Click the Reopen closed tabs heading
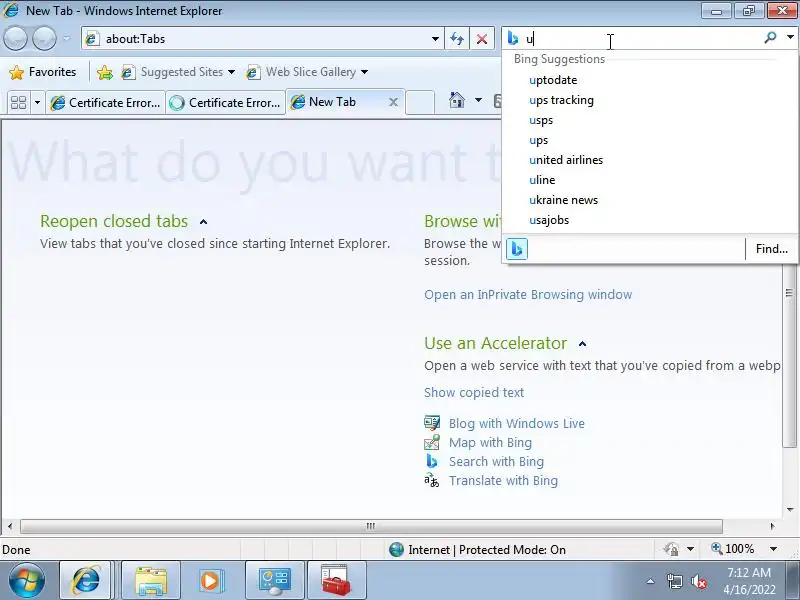This screenshot has width=800, height=600. pos(114,221)
